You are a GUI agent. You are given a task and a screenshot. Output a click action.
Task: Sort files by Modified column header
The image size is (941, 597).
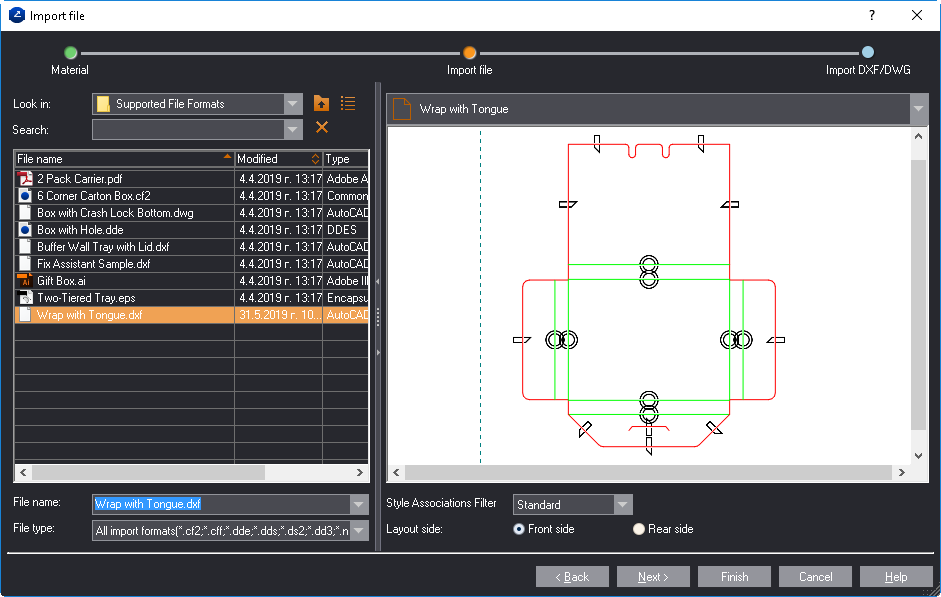272,159
